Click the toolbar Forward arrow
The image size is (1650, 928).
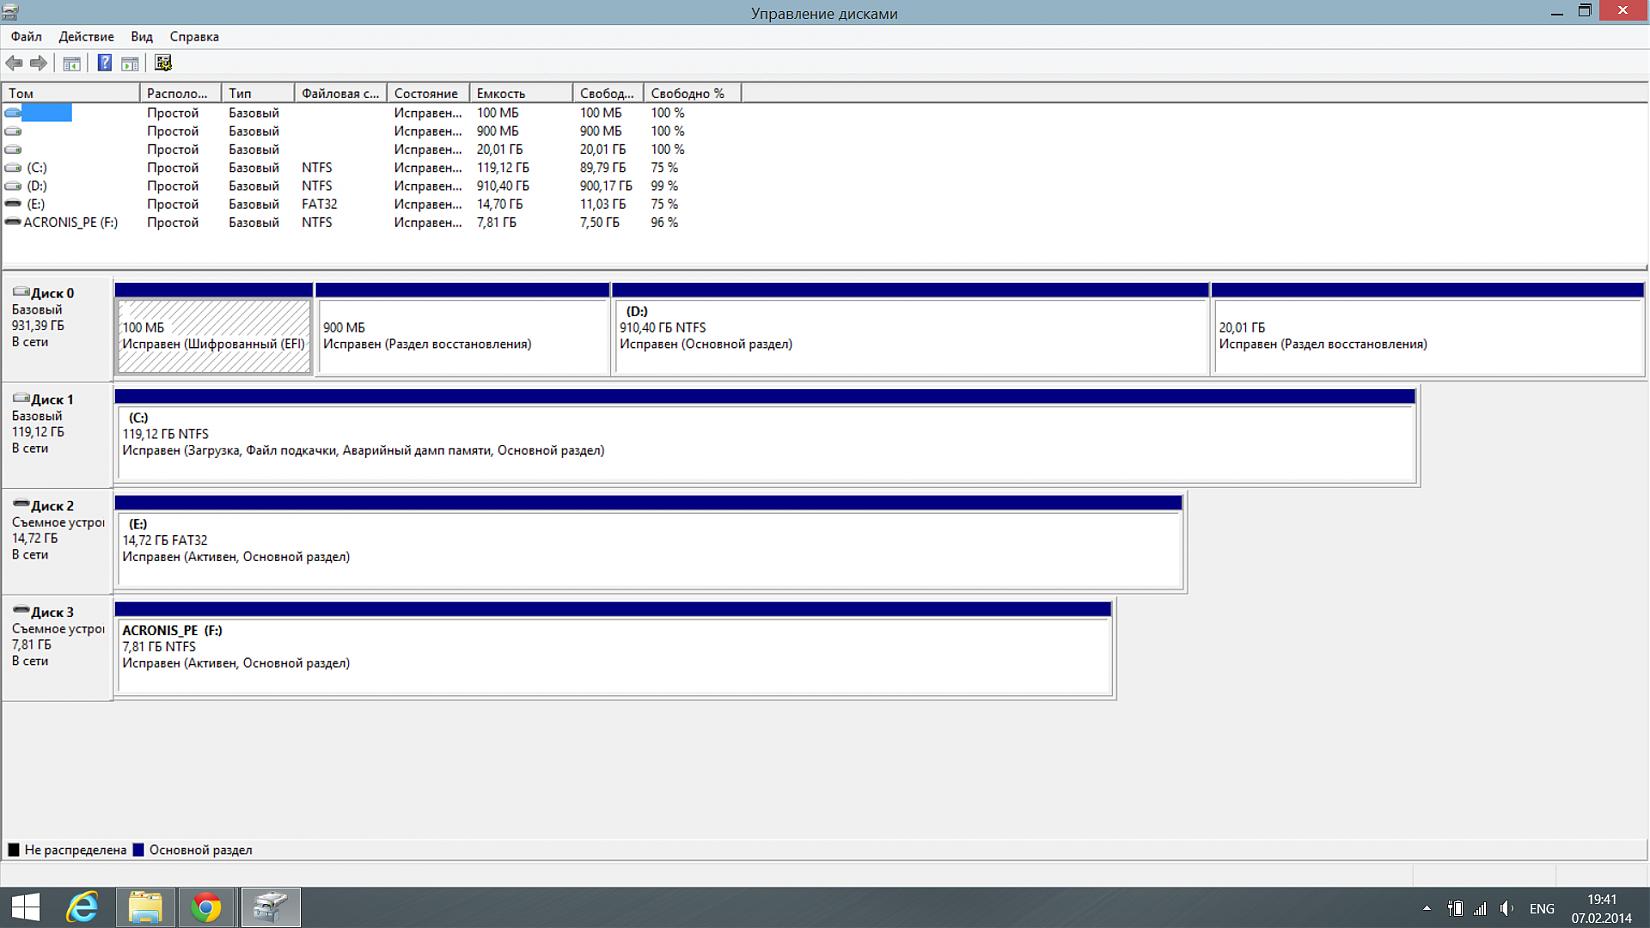click(x=38, y=64)
